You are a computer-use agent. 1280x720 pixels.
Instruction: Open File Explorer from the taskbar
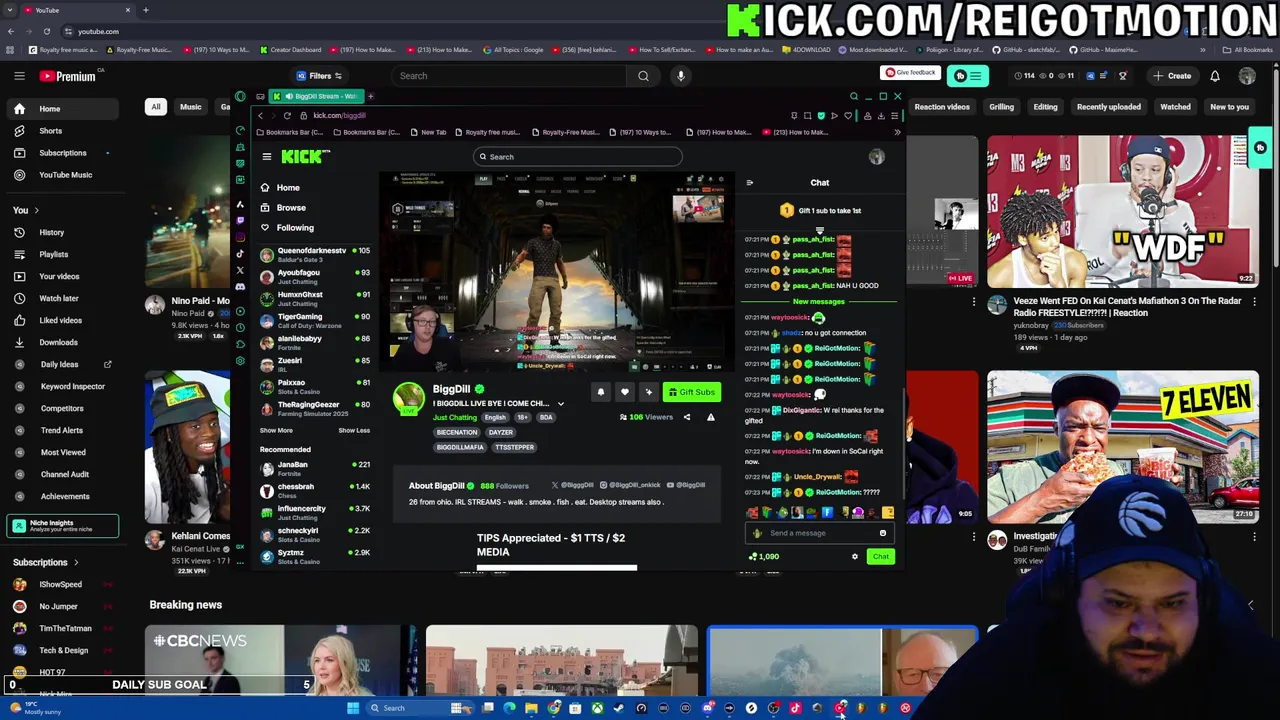tap(531, 708)
